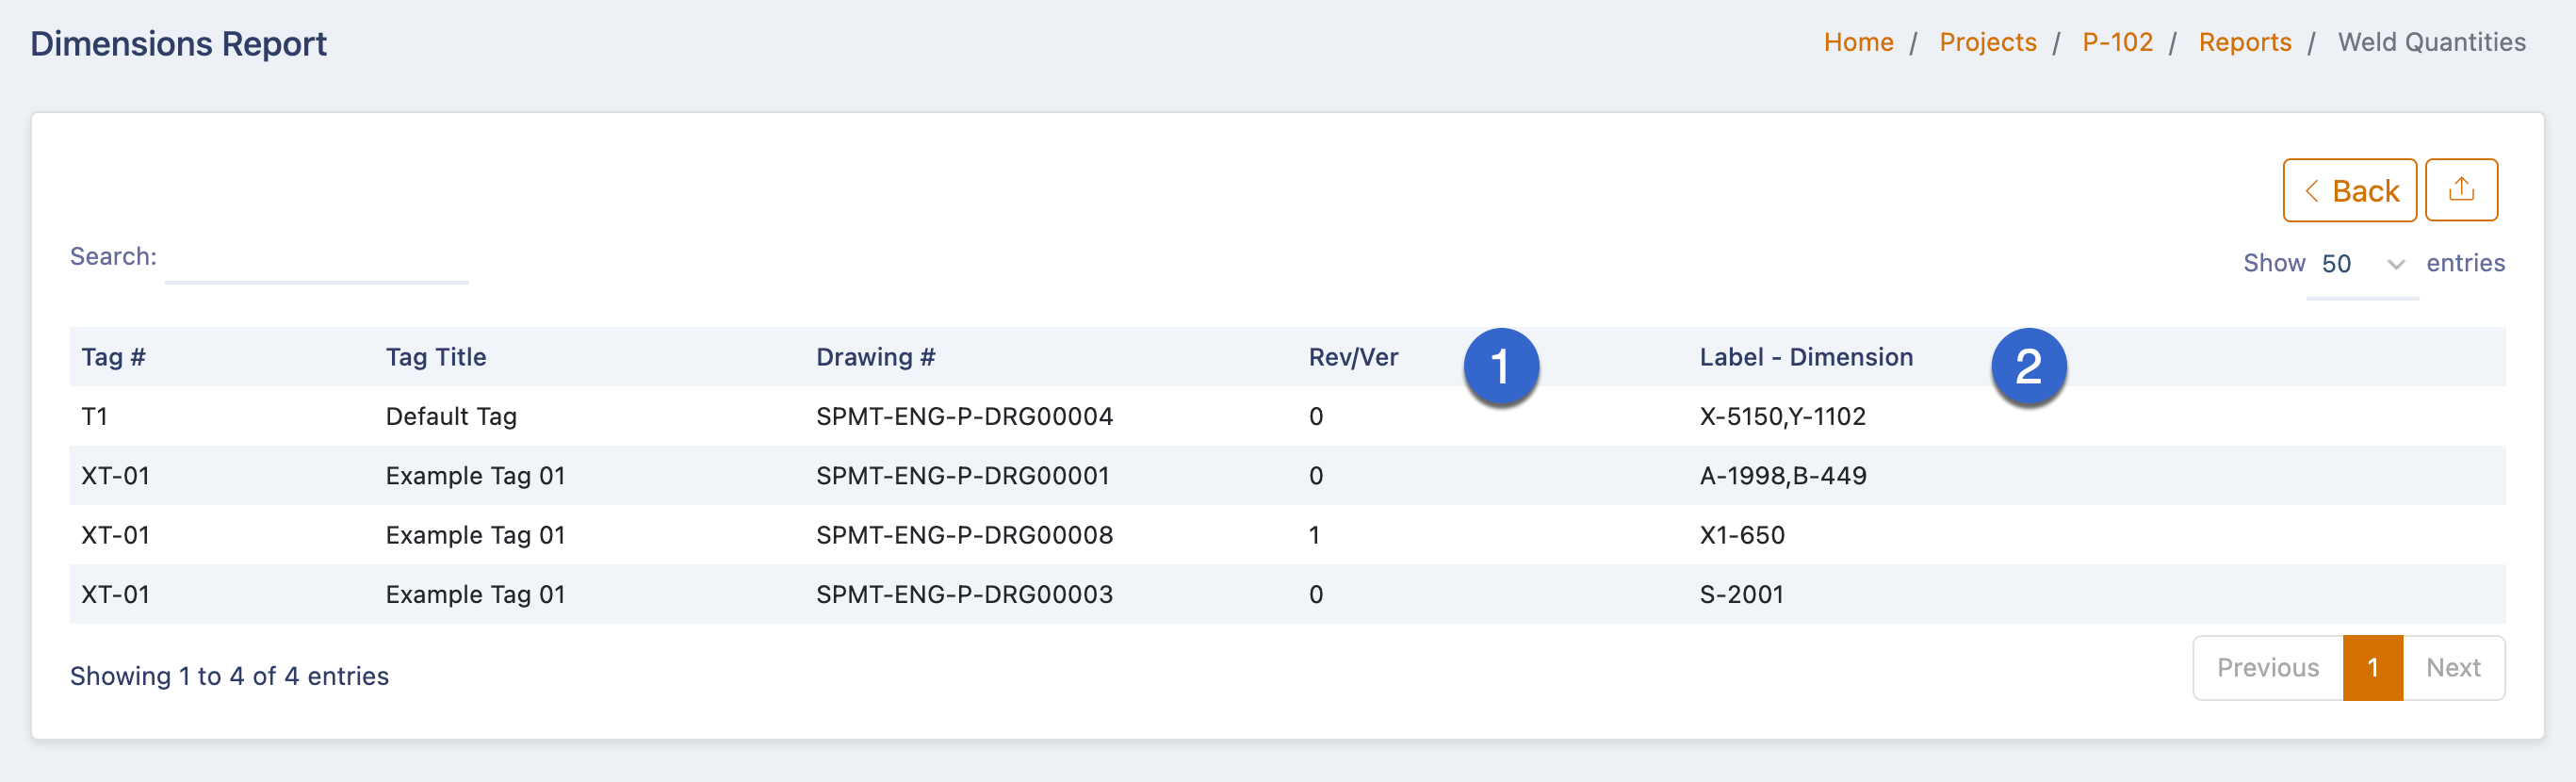Select the Dimensions Report page title
Image resolution: width=2576 pixels, height=782 pixels.
click(178, 44)
